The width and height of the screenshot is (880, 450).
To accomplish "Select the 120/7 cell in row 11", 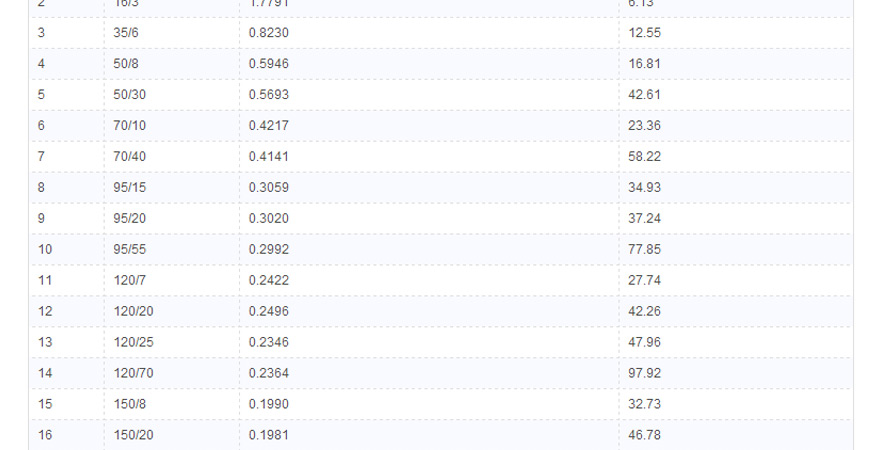I will click(x=171, y=280).
